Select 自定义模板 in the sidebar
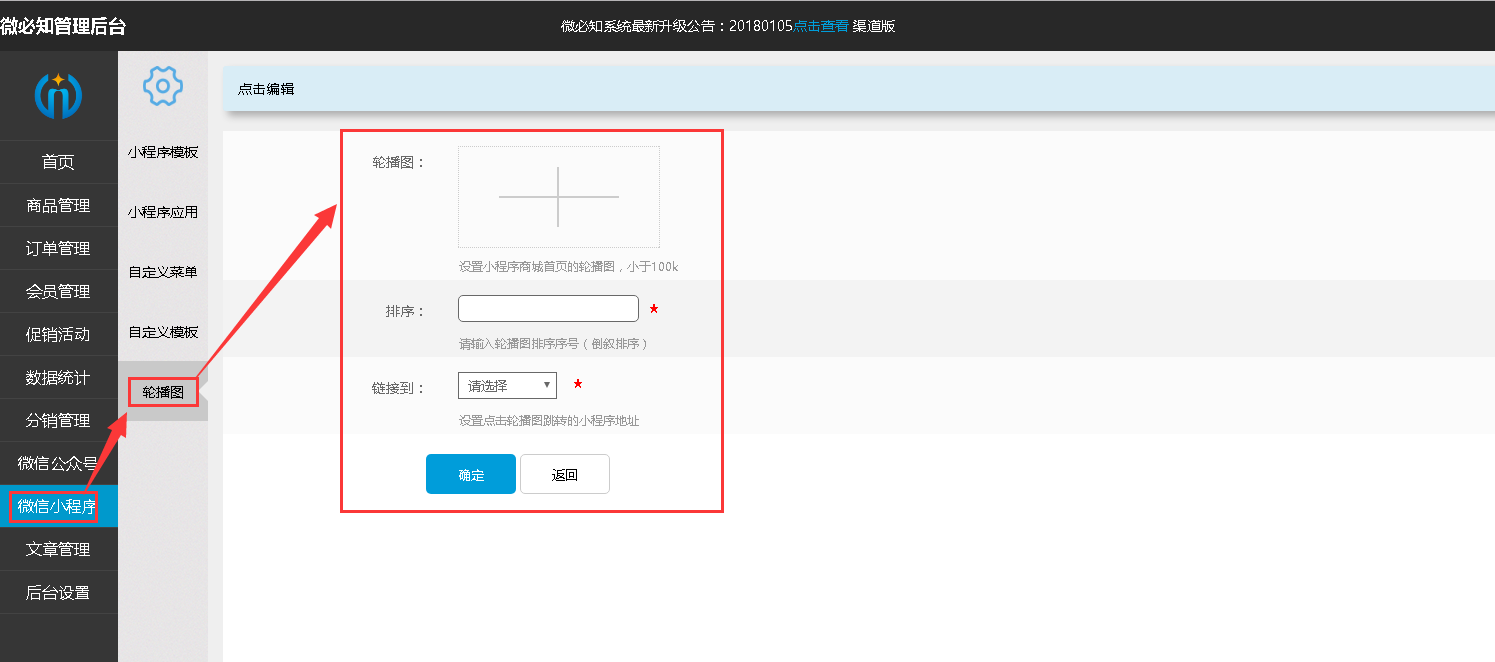Viewport: 1495px width, 662px height. pyautogui.click(x=160, y=331)
